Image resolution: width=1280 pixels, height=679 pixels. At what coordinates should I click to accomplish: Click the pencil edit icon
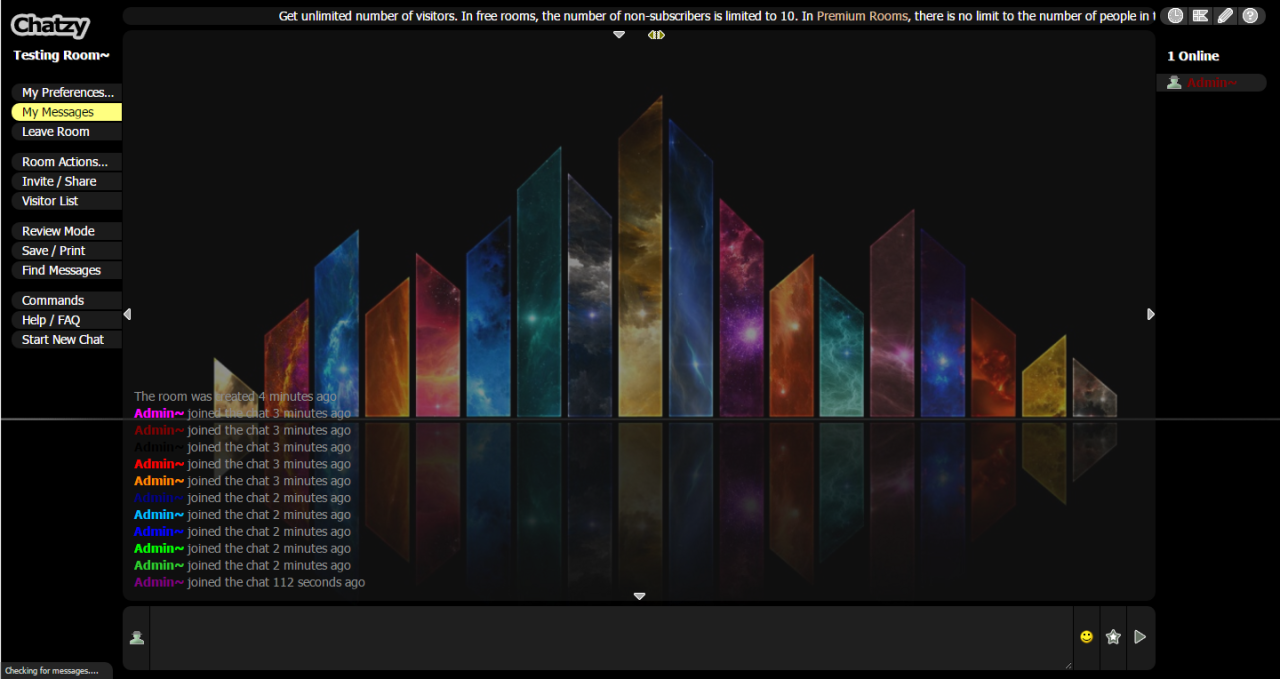pos(1225,16)
